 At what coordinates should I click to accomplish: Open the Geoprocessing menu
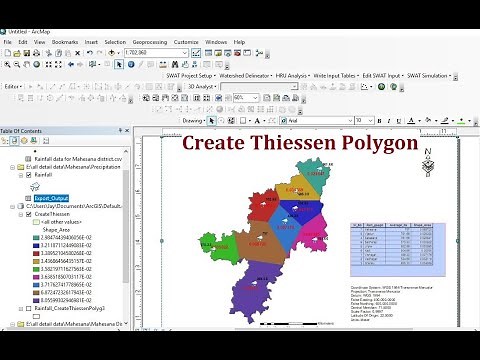(x=150, y=42)
